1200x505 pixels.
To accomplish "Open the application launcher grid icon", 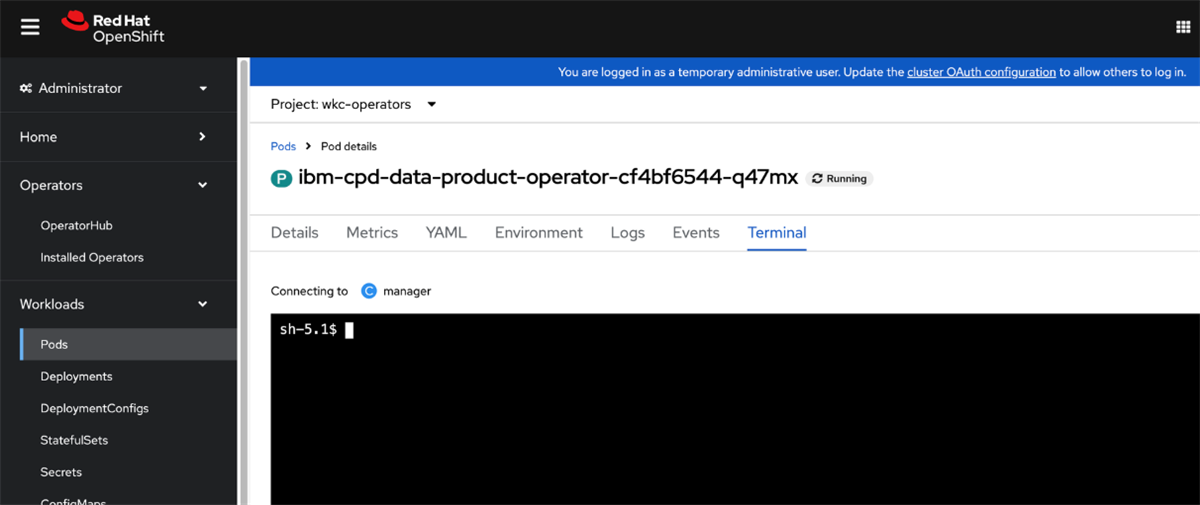I will (1183, 27).
